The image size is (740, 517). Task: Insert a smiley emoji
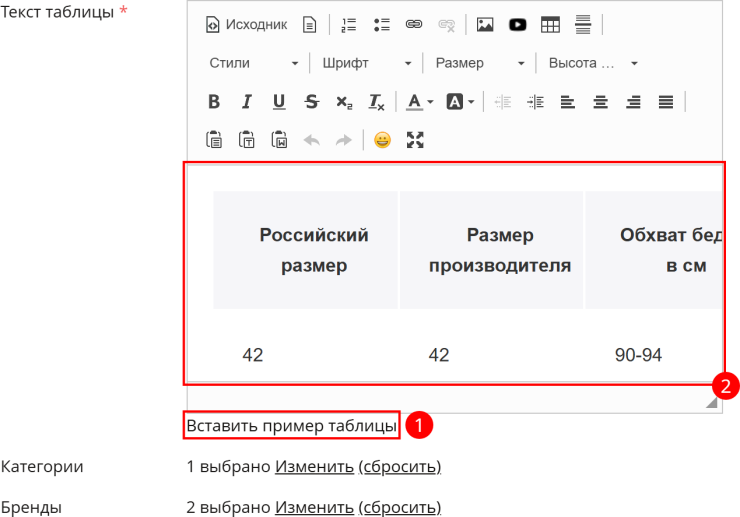tap(382, 140)
